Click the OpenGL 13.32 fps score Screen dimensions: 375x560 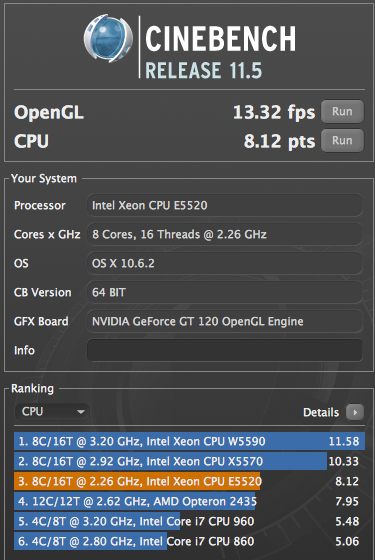(274, 112)
